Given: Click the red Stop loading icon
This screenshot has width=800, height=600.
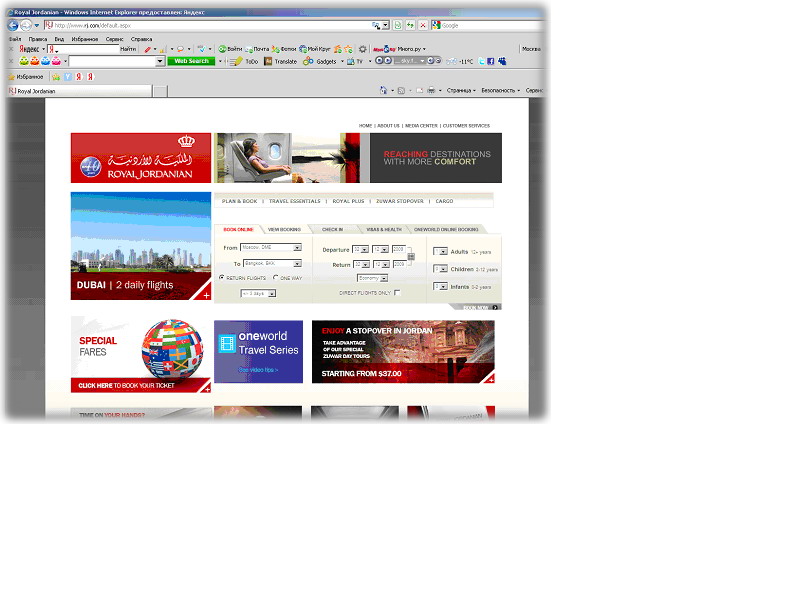Looking at the screenshot, I should click(422, 25).
